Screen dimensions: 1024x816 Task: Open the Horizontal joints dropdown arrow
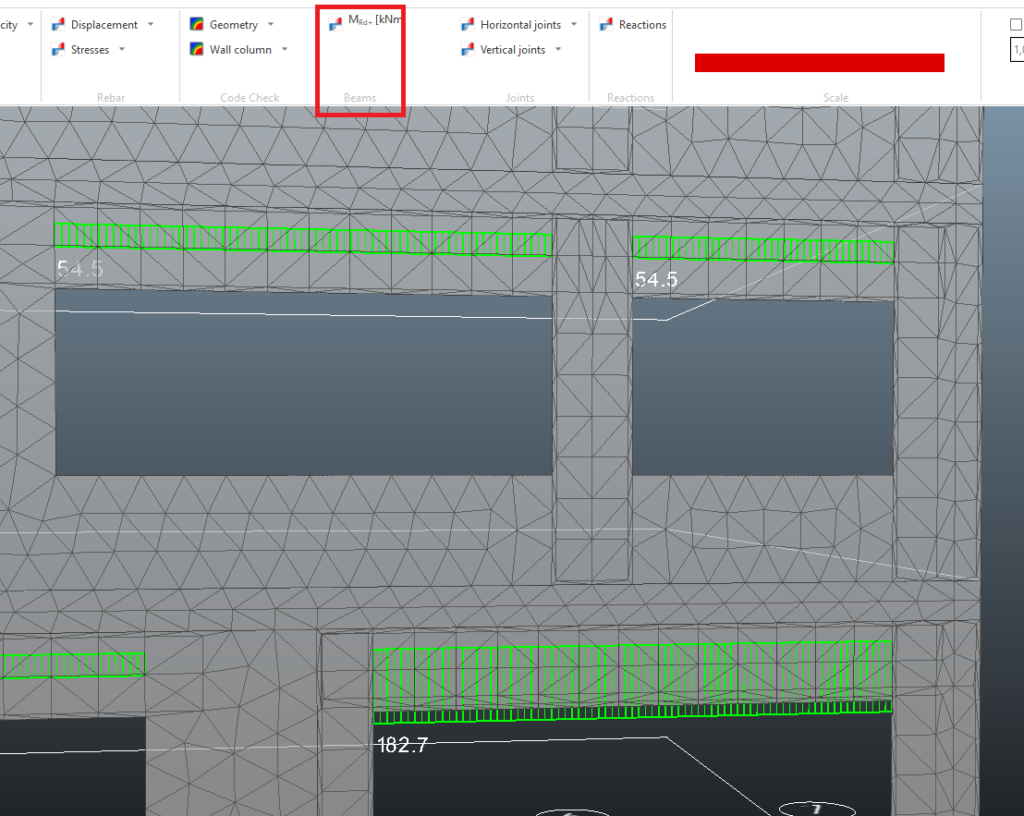(574, 25)
